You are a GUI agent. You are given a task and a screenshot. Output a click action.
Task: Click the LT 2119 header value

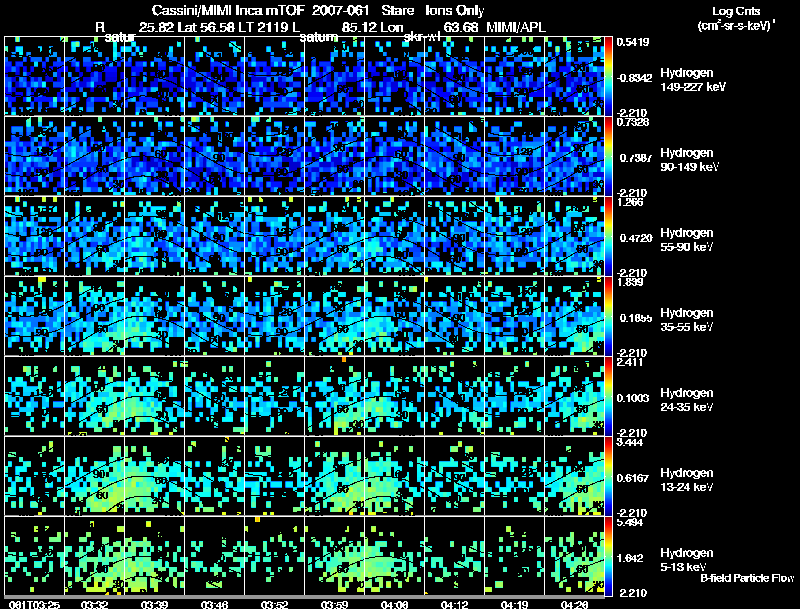[262, 27]
